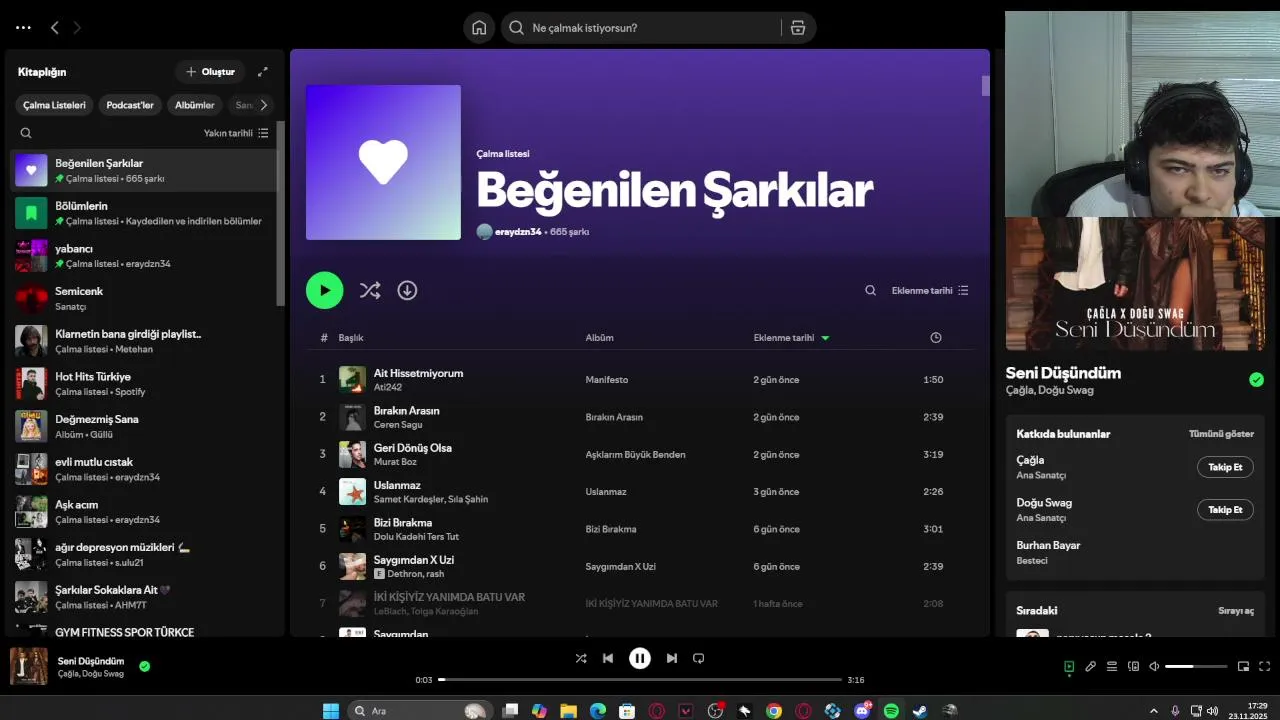Show hidden system tray icons chevron
Image resolution: width=1280 pixels, height=720 pixels.
click(x=1153, y=711)
